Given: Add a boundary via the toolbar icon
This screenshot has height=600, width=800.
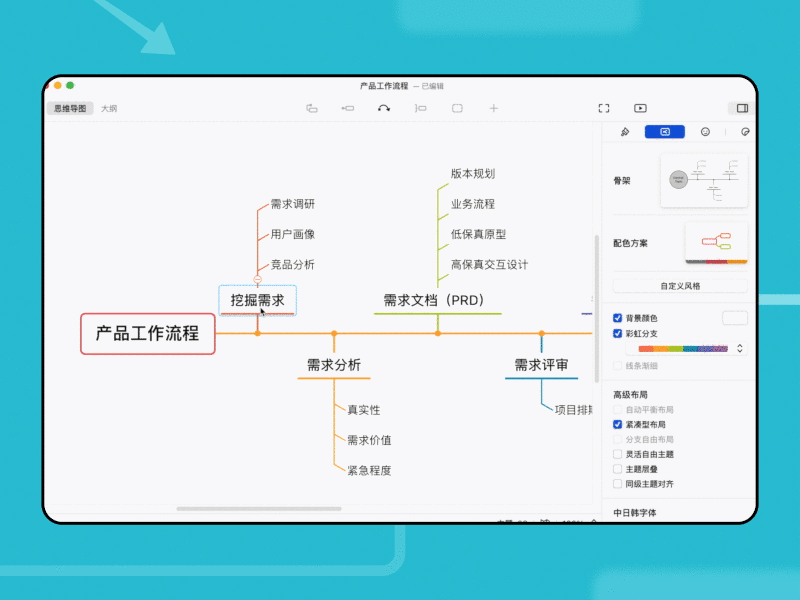Looking at the screenshot, I should [458, 108].
